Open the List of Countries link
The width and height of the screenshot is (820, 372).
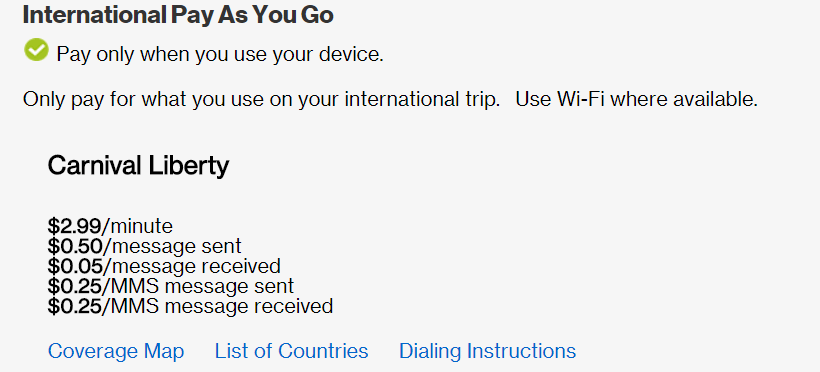click(x=291, y=351)
